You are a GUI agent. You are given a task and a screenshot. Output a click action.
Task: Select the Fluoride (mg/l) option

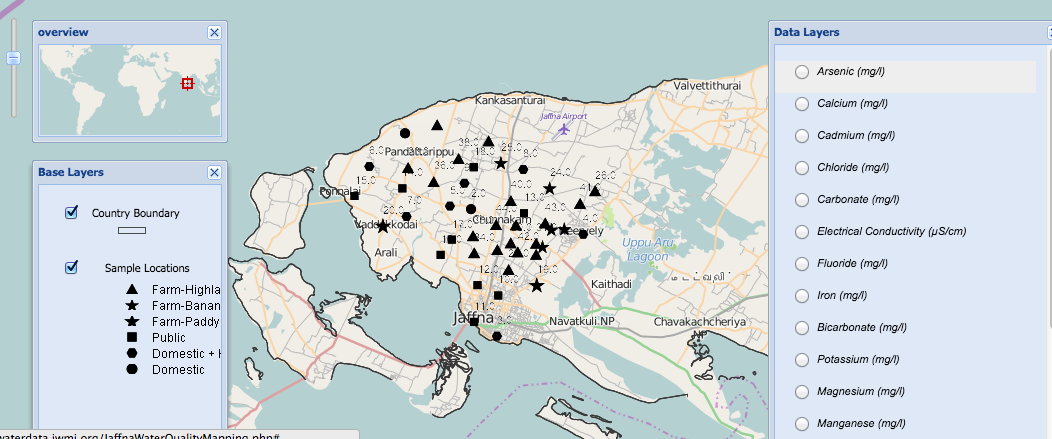801,264
